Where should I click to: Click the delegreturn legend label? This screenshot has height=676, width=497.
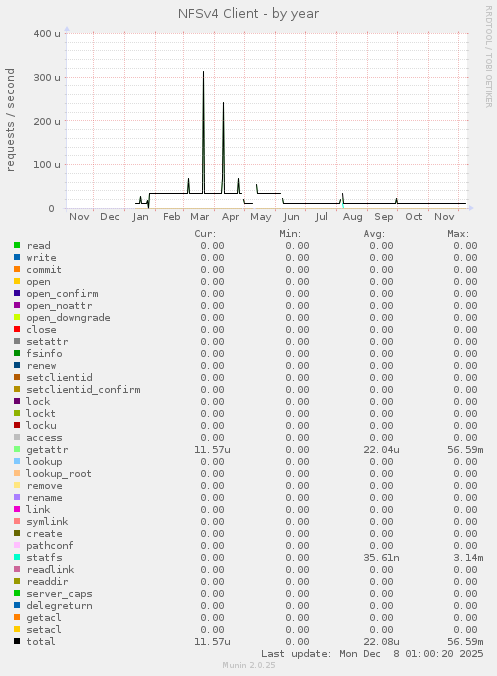click(59, 606)
